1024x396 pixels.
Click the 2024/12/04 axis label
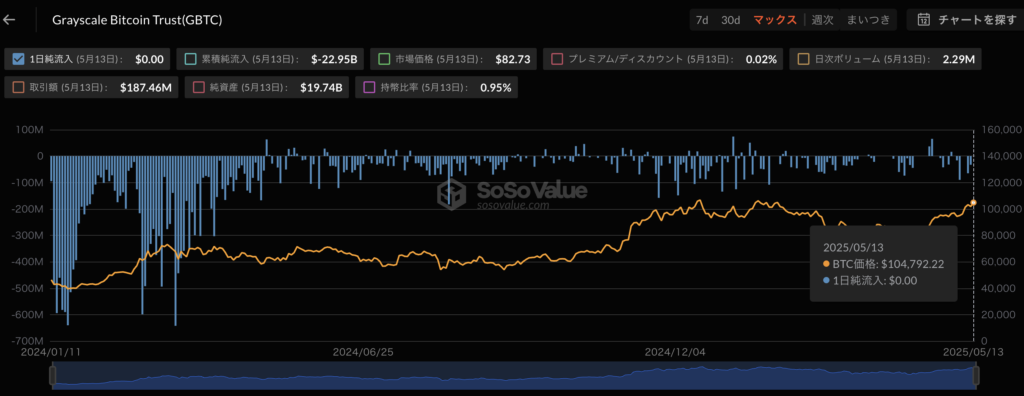pos(675,352)
